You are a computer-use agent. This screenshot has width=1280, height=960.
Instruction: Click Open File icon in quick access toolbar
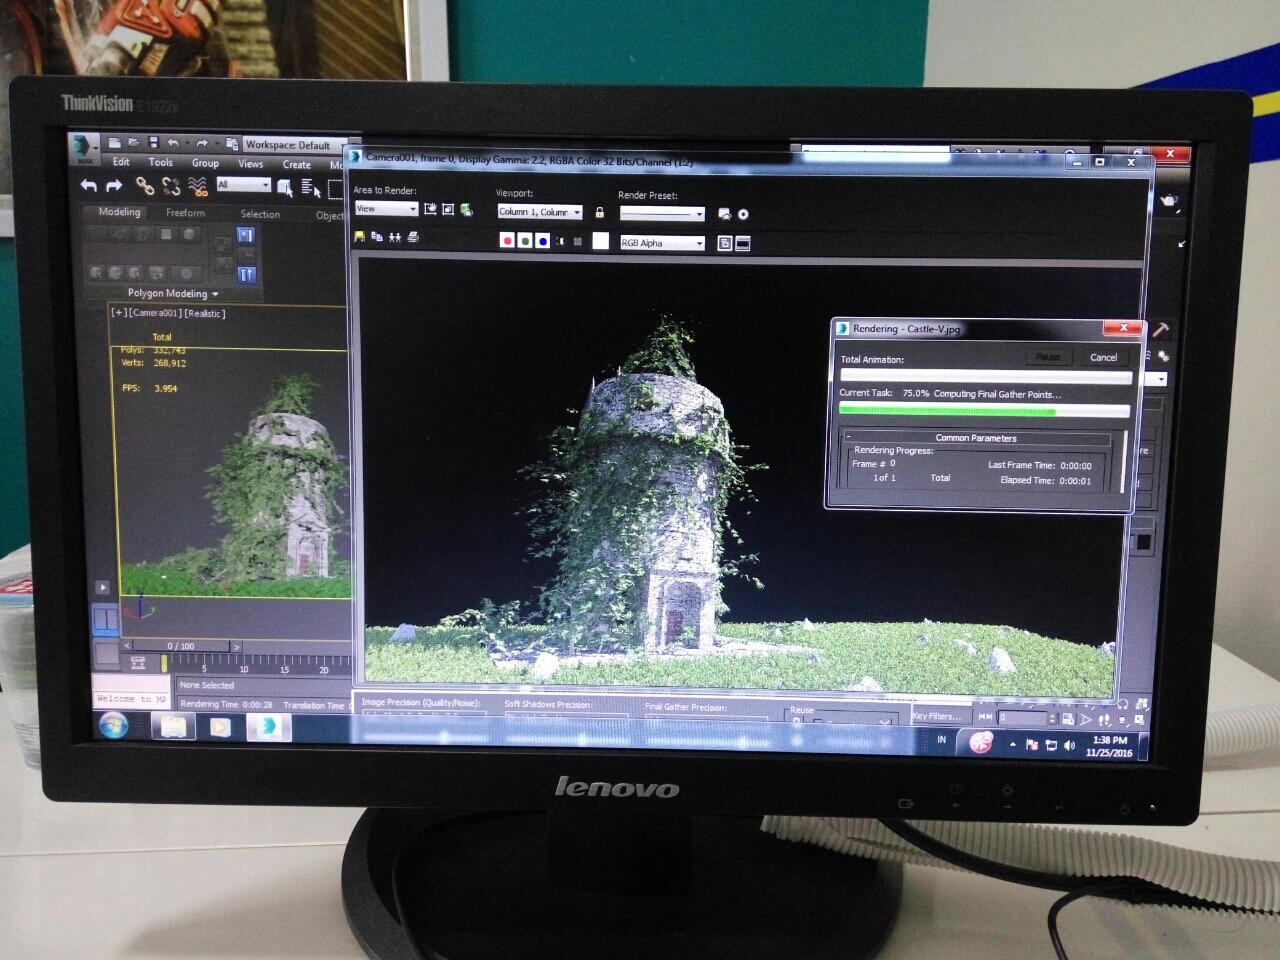133,143
